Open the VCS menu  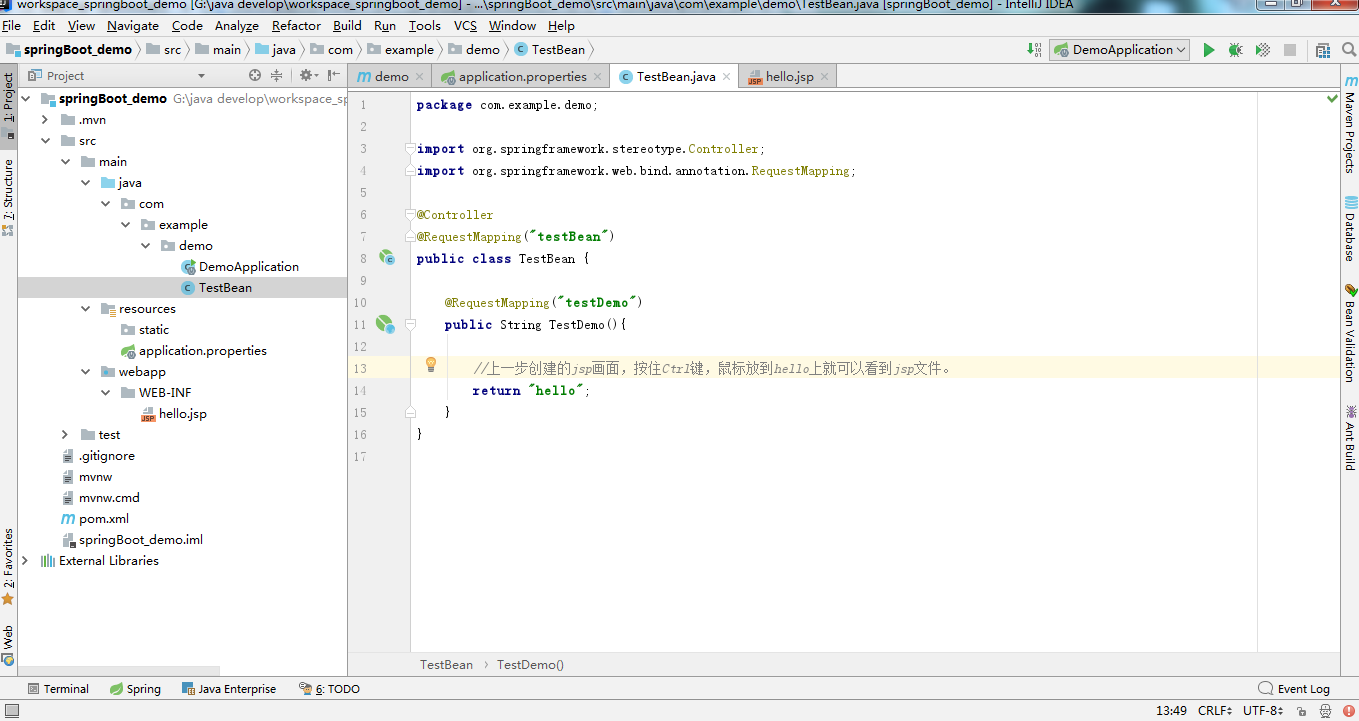[x=465, y=26]
